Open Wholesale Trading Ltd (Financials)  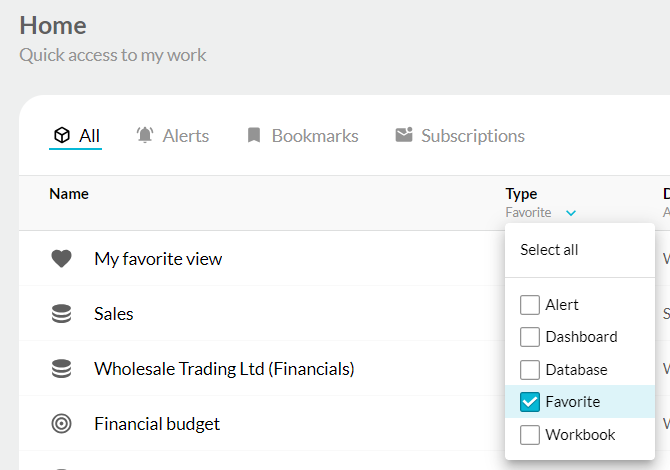tap(224, 369)
